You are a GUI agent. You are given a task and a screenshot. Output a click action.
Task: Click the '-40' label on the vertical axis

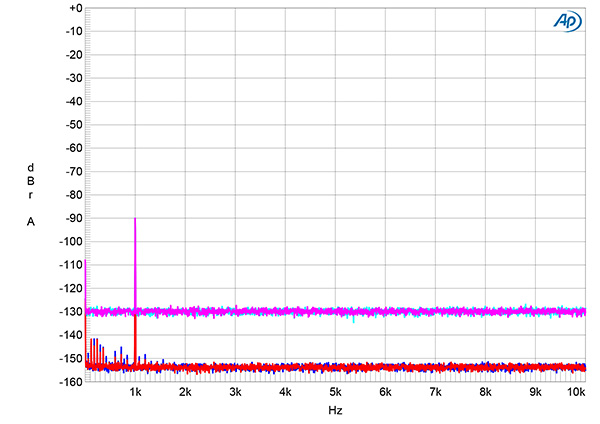coord(74,101)
